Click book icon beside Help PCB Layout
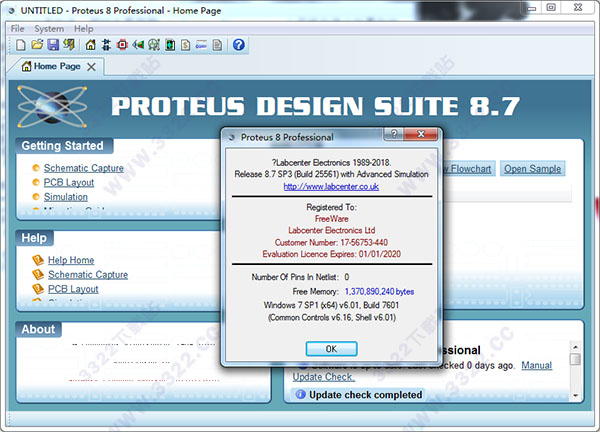Screen dimensions: 600x432 pyautogui.click(x=38, y=289)
